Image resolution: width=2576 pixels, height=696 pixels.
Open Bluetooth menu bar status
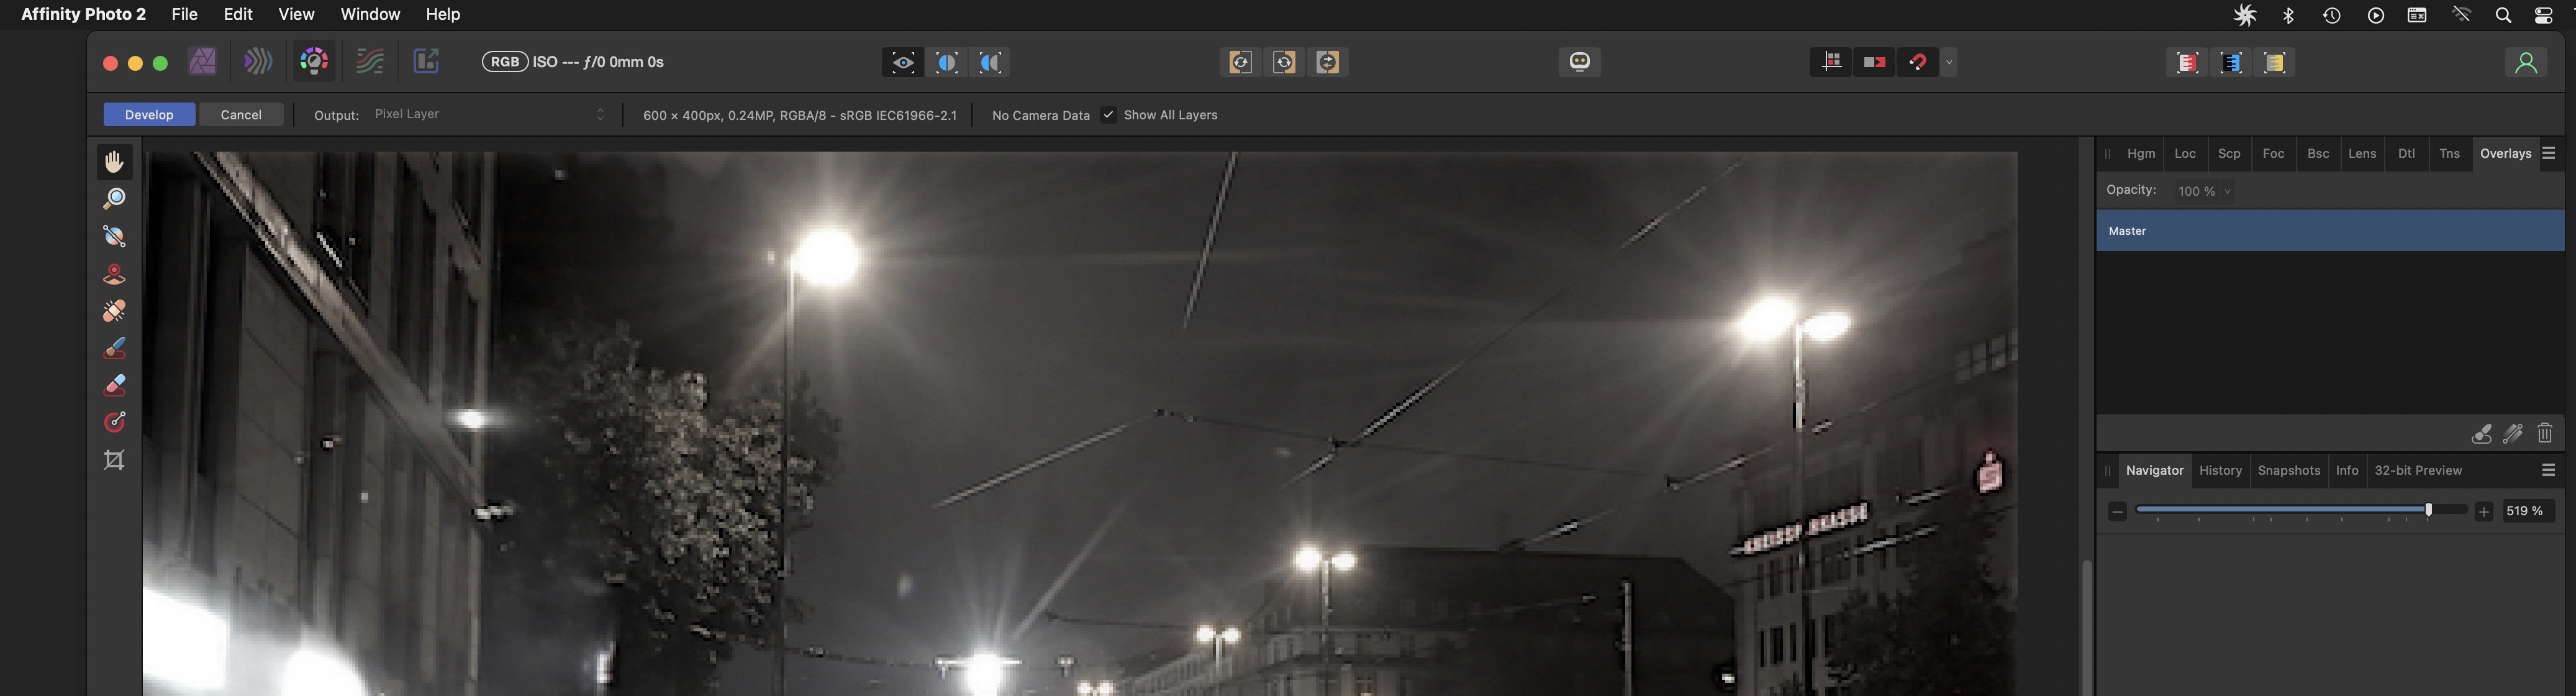coord(2289,15)
